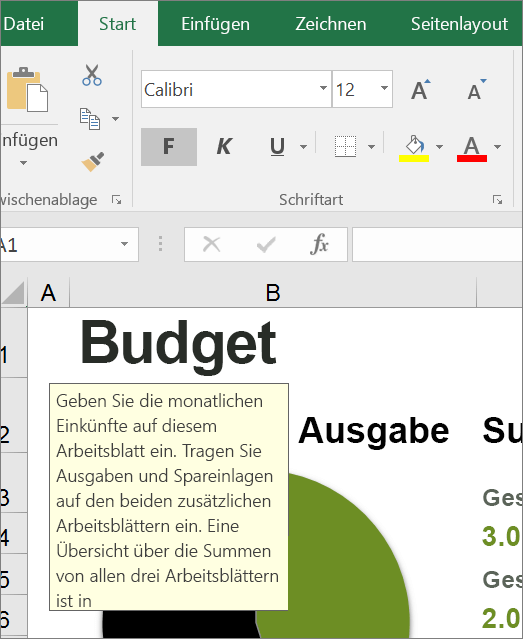Select row 3 header

(13, 483)
